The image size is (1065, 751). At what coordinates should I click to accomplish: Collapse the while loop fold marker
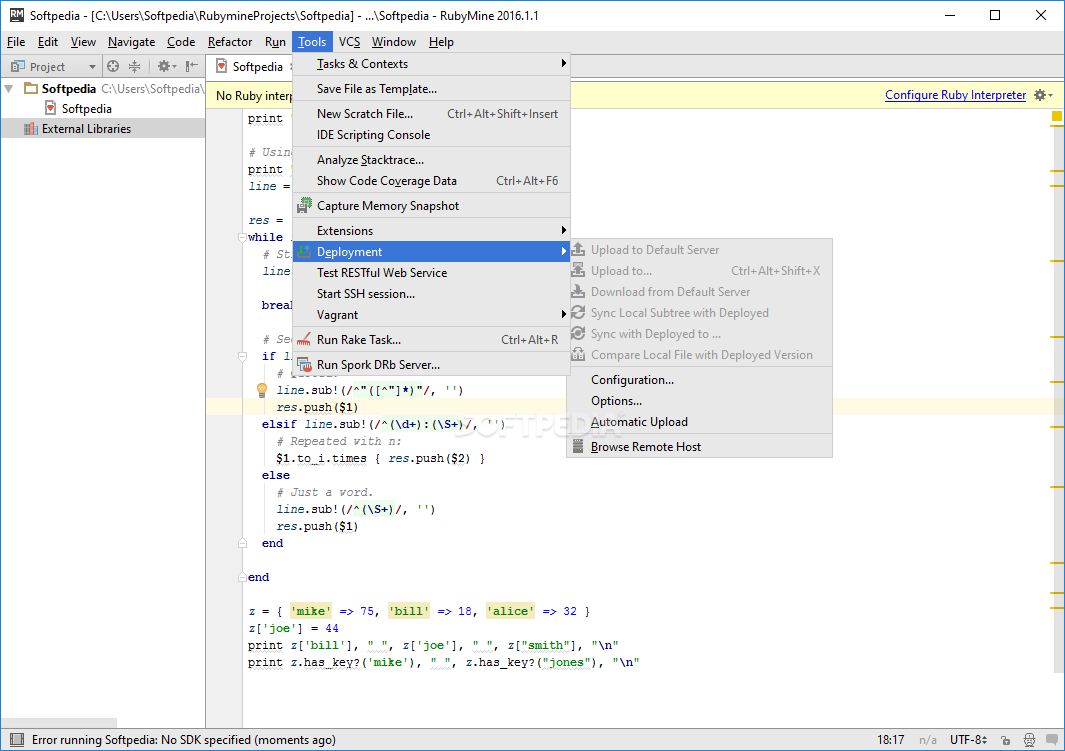coord(242,238)
